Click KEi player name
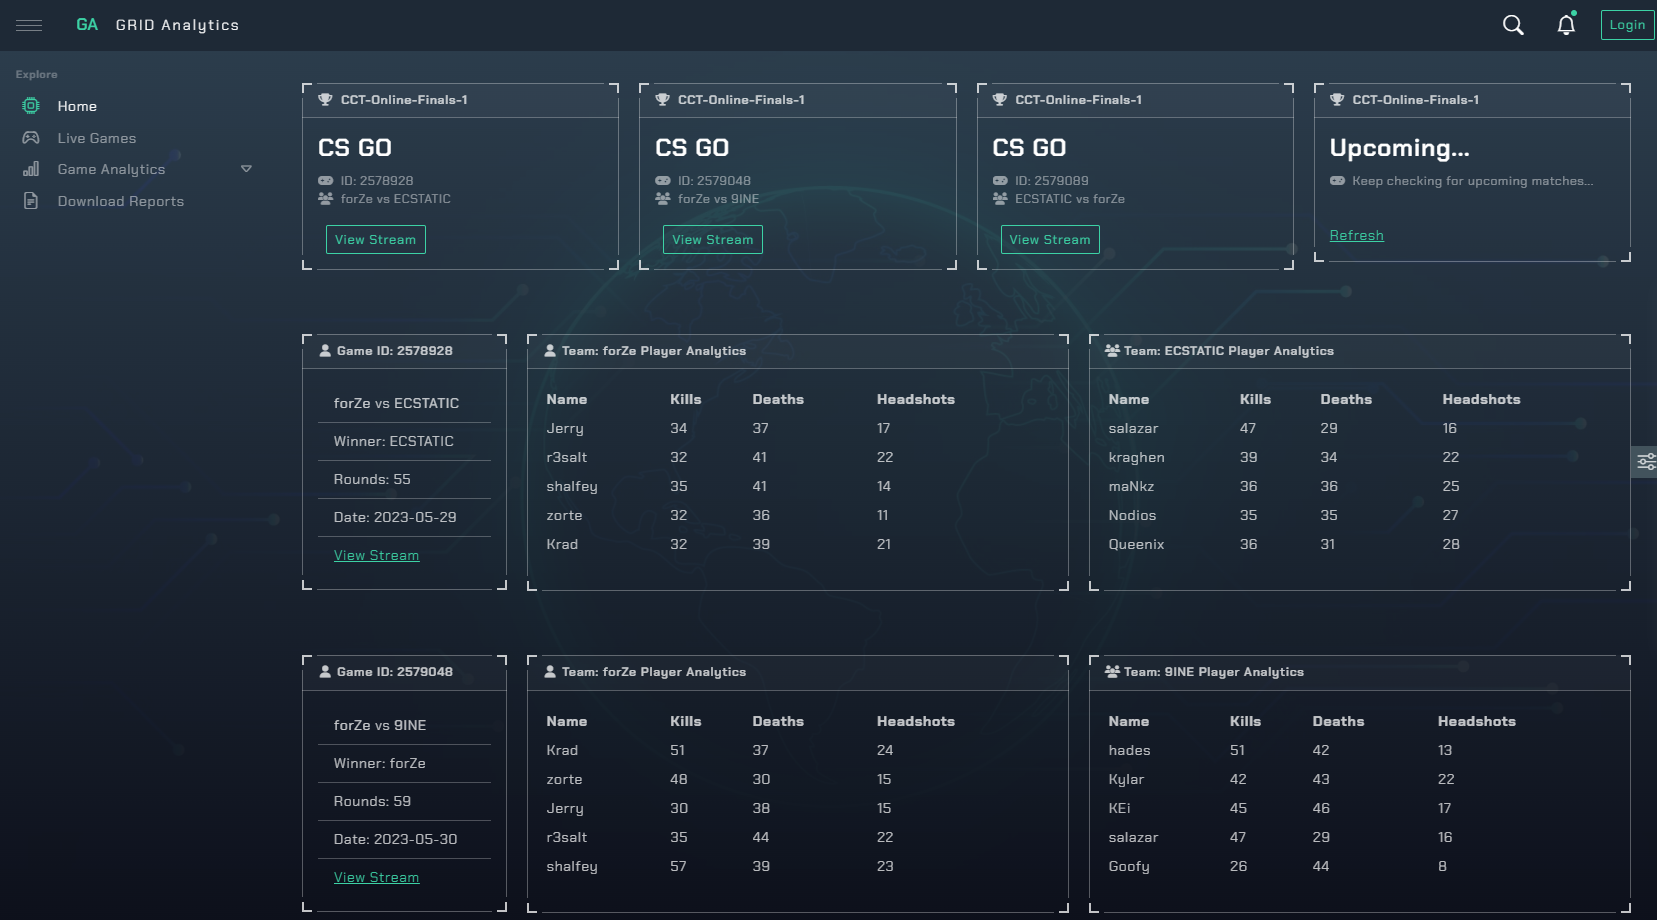Screen dimensions: 1657x920 (x=1119, y=808)
